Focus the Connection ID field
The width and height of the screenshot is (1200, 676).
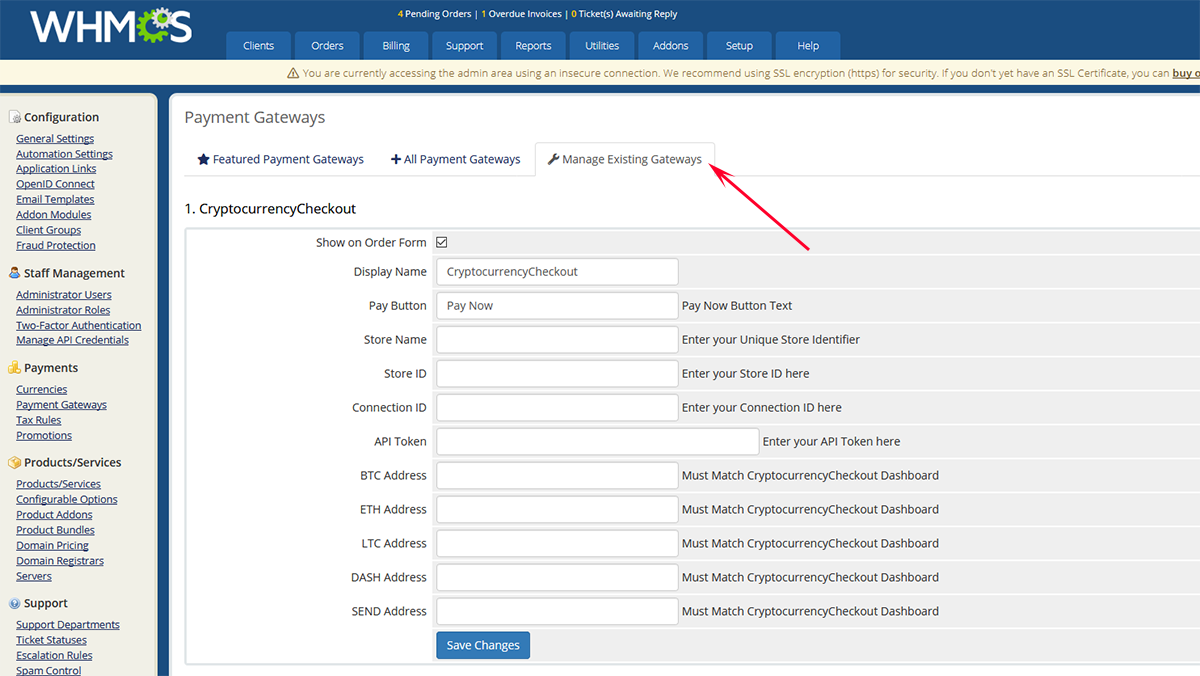(557, 408)
